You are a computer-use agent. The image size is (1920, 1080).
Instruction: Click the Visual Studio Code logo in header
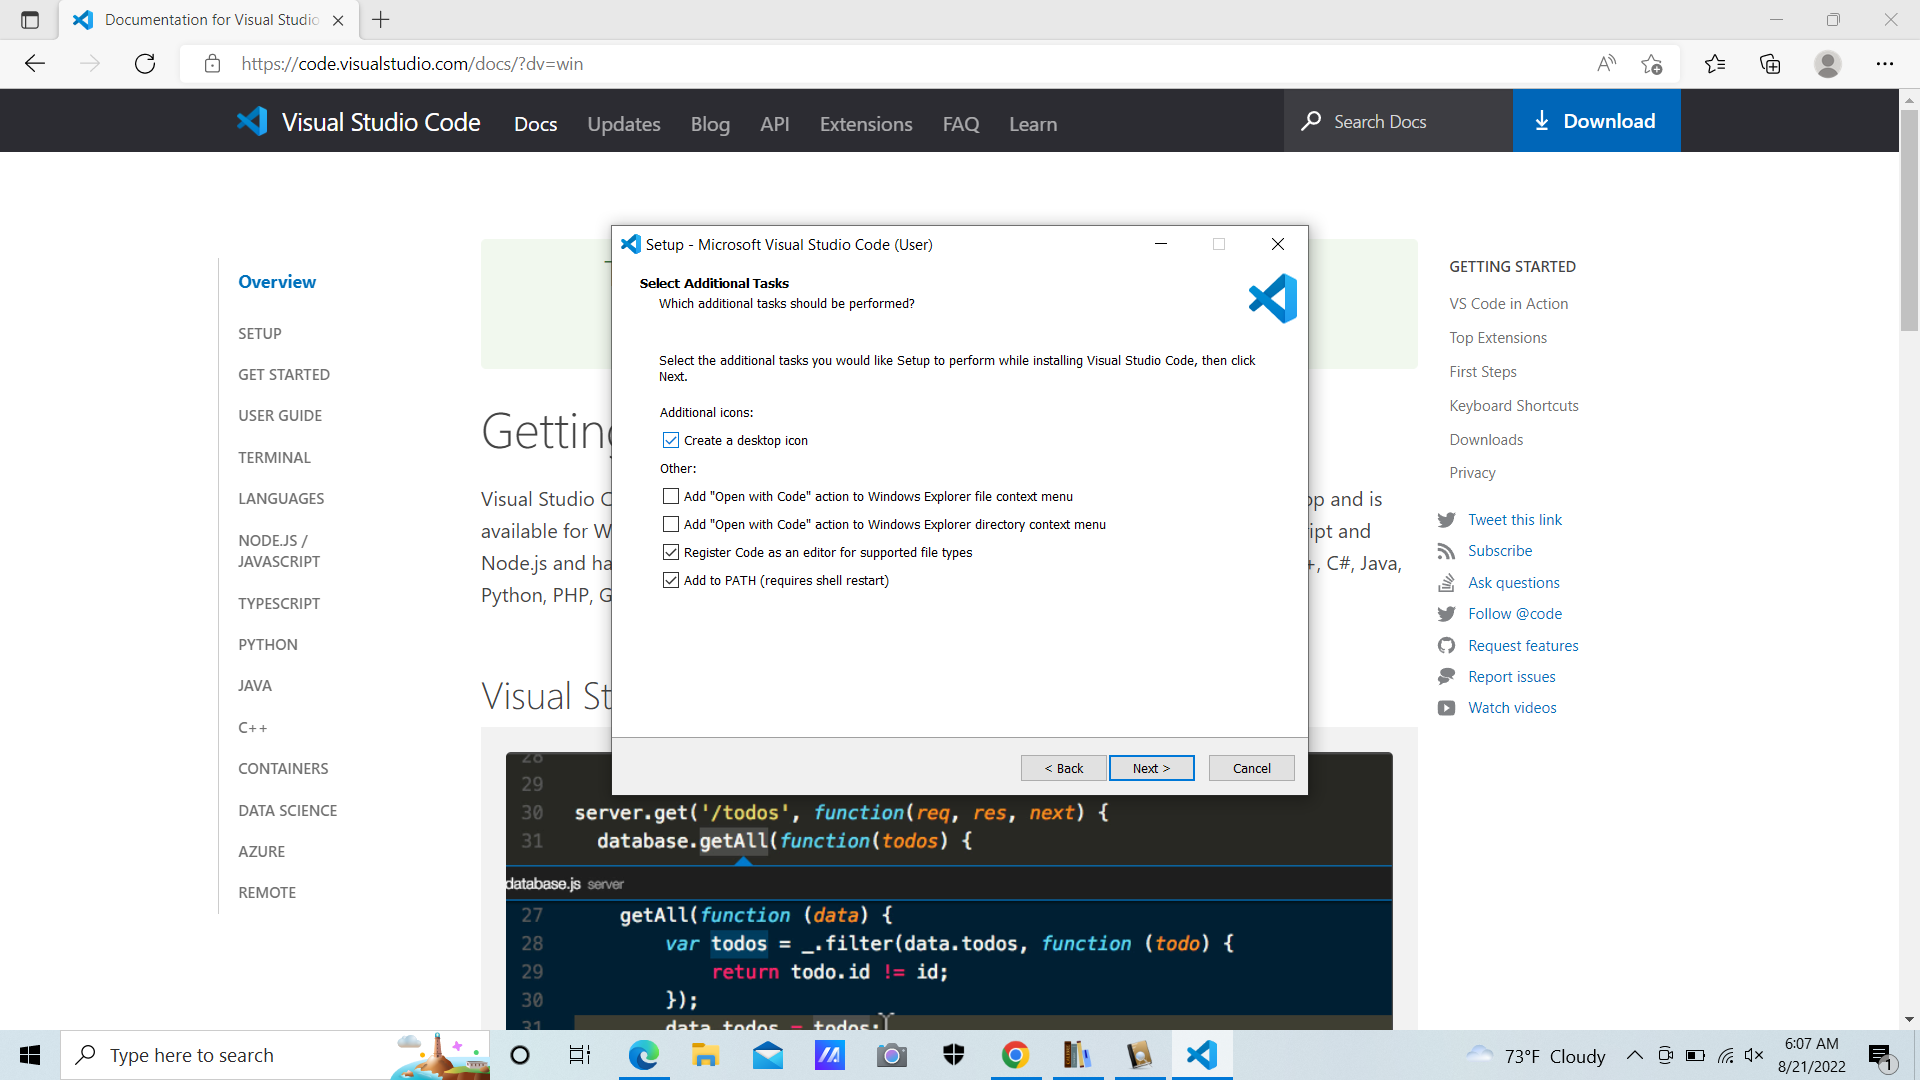coord(358,122)
